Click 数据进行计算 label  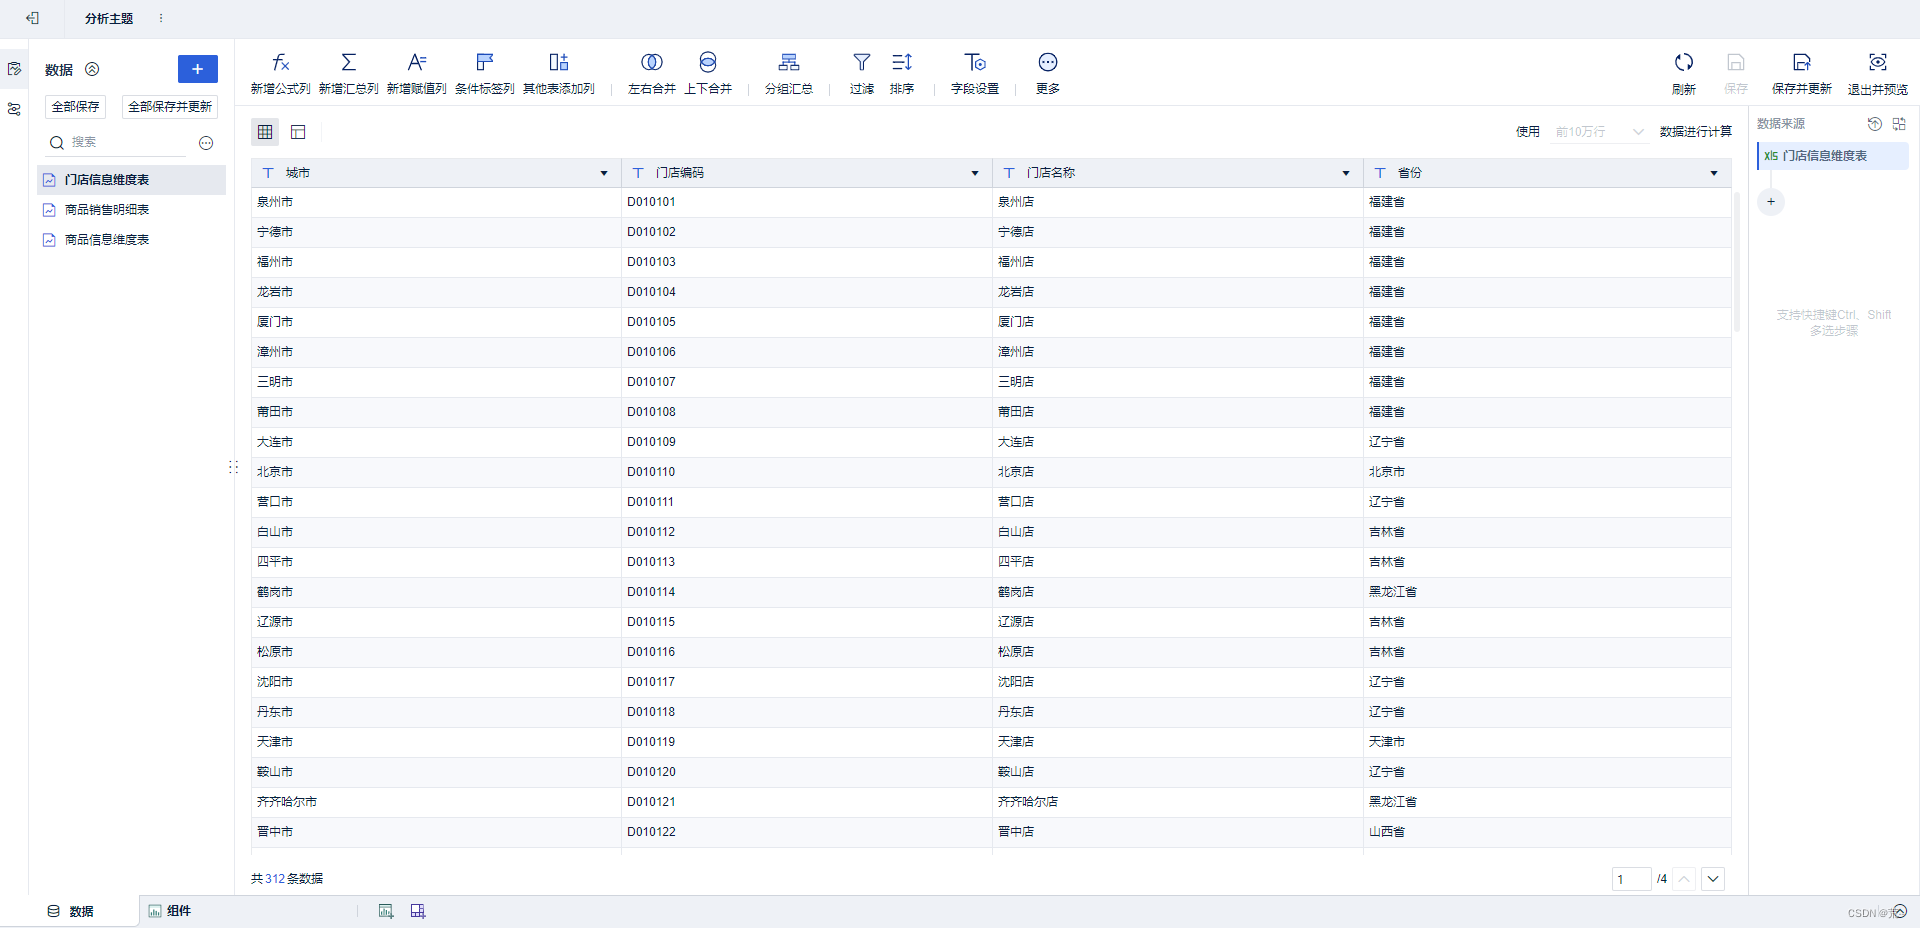click(1696, 132)
